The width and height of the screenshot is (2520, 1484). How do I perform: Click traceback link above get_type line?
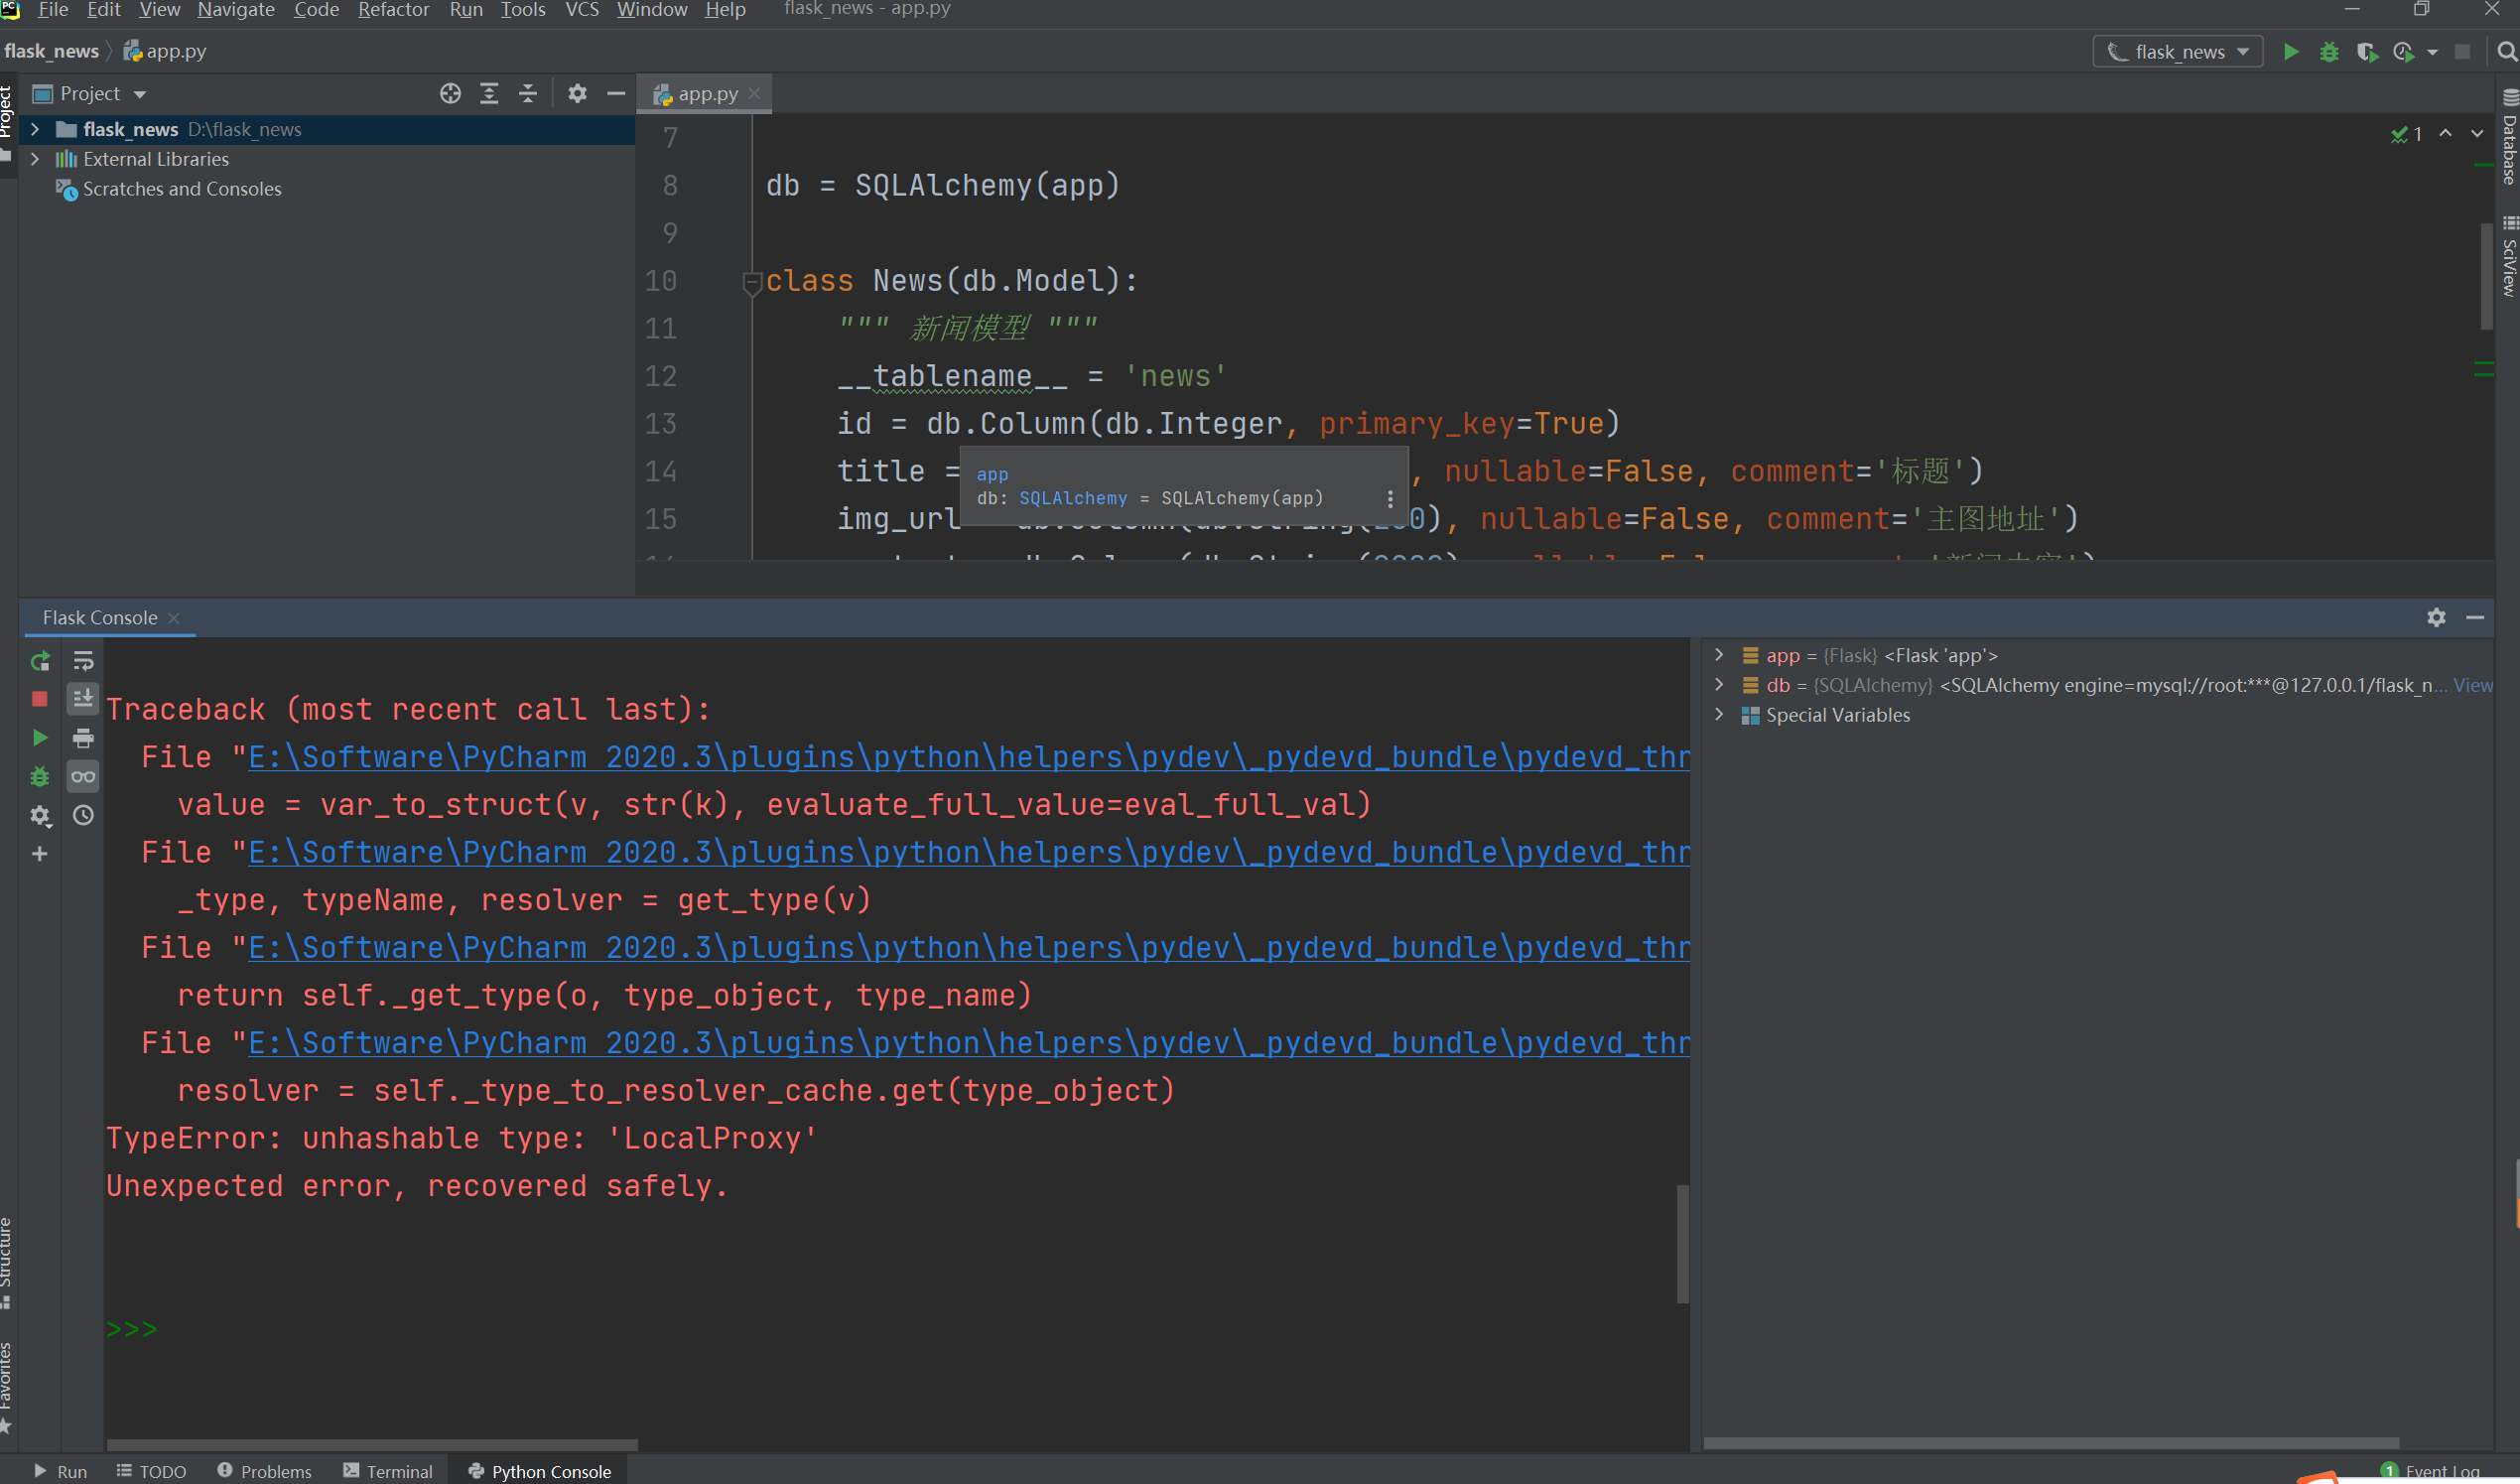coord(968,852)
